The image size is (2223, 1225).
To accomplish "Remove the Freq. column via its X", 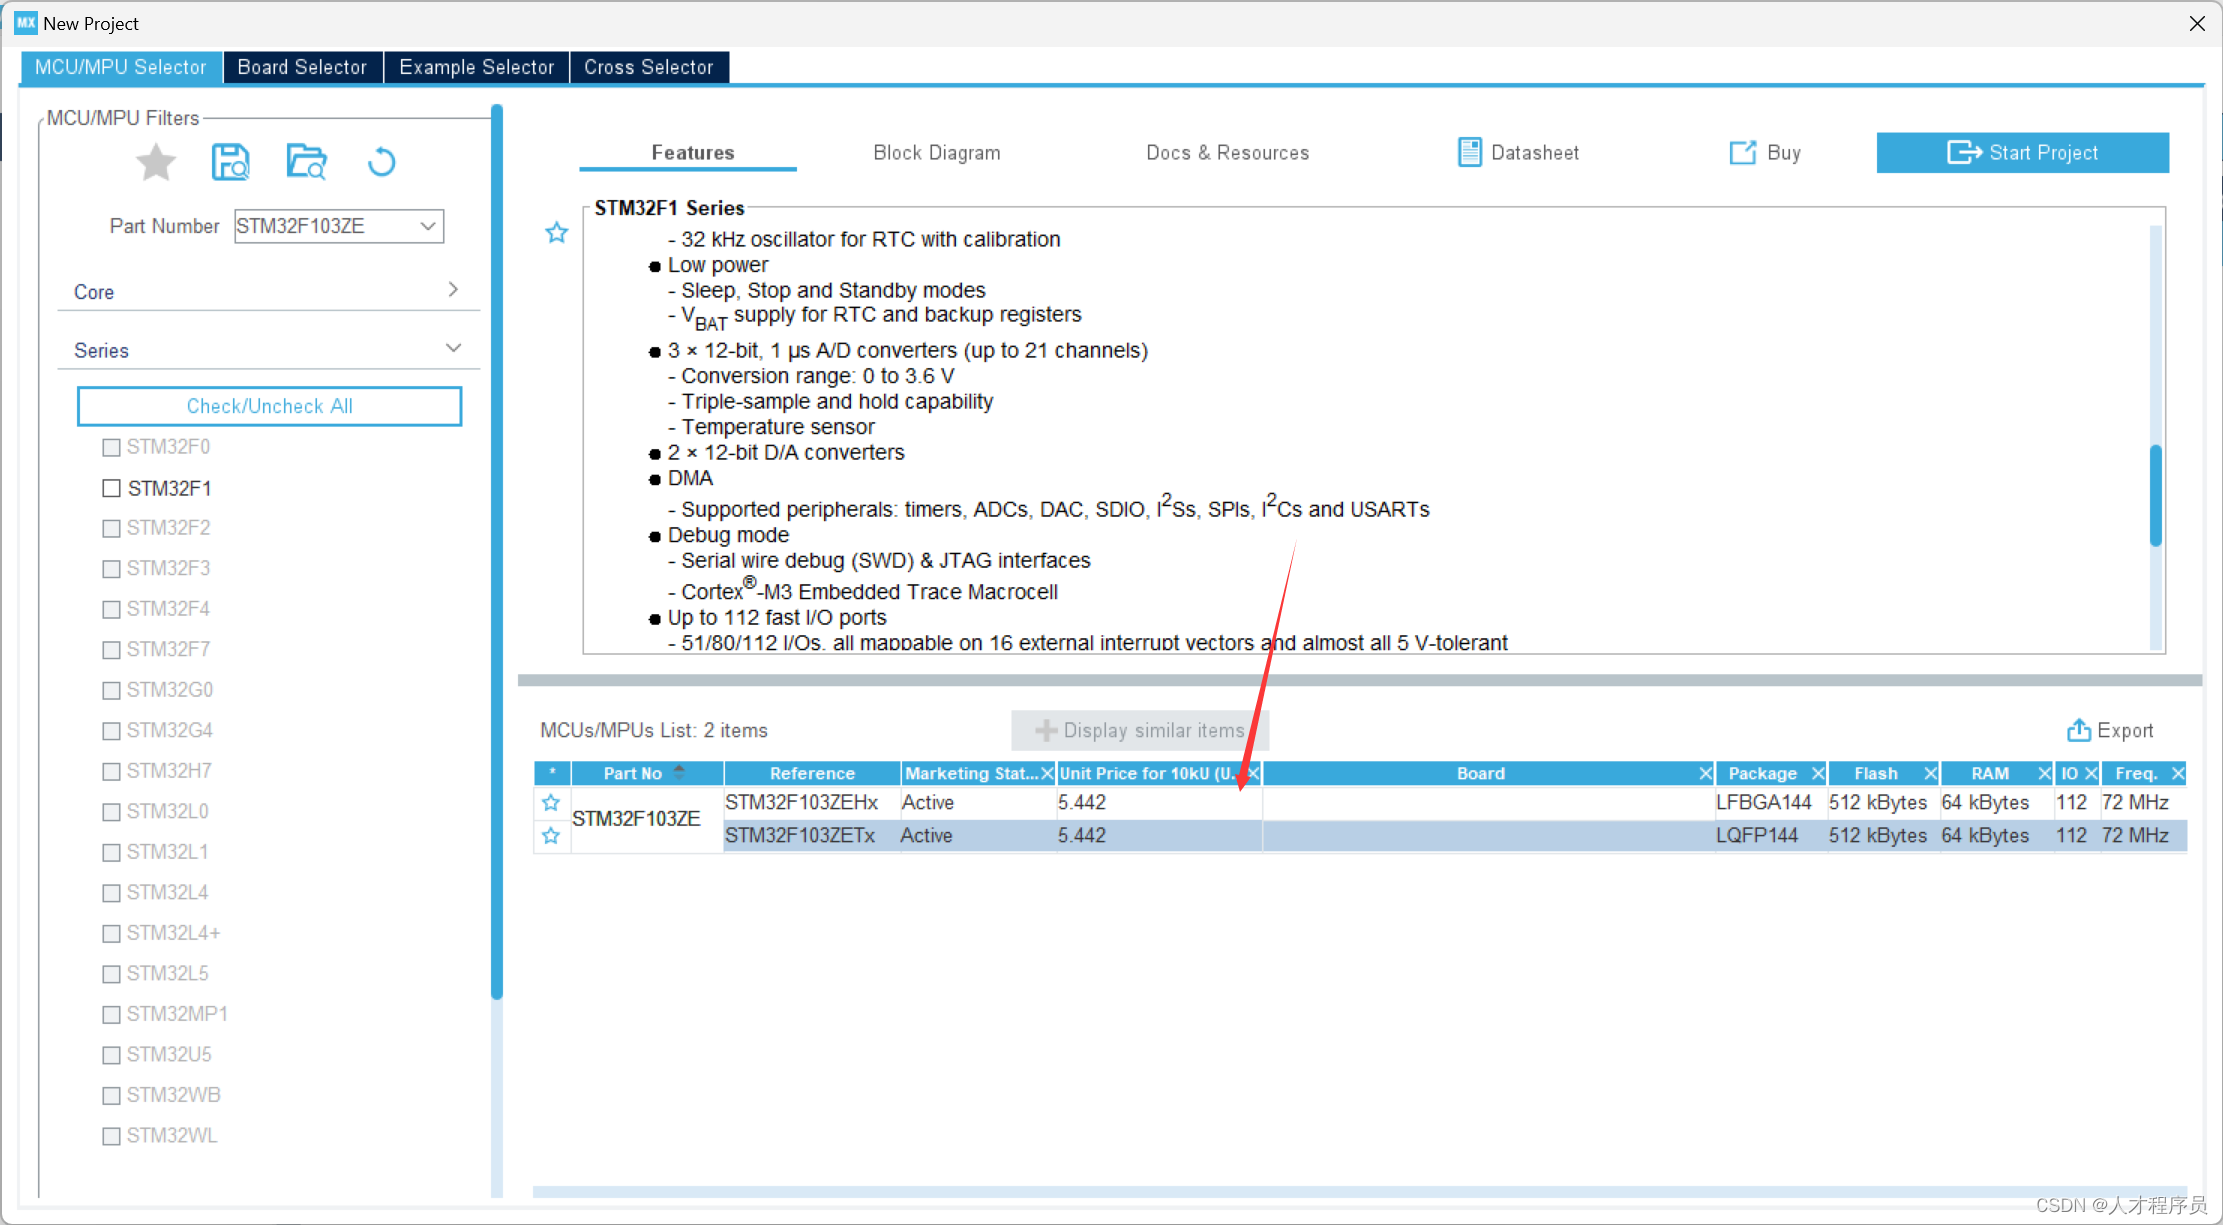I will (2178, 773).
